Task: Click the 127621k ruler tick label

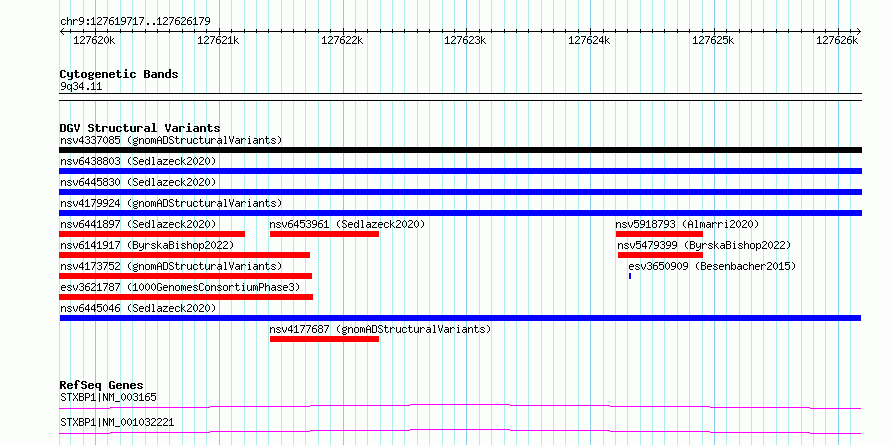Action: coord(218,40)
